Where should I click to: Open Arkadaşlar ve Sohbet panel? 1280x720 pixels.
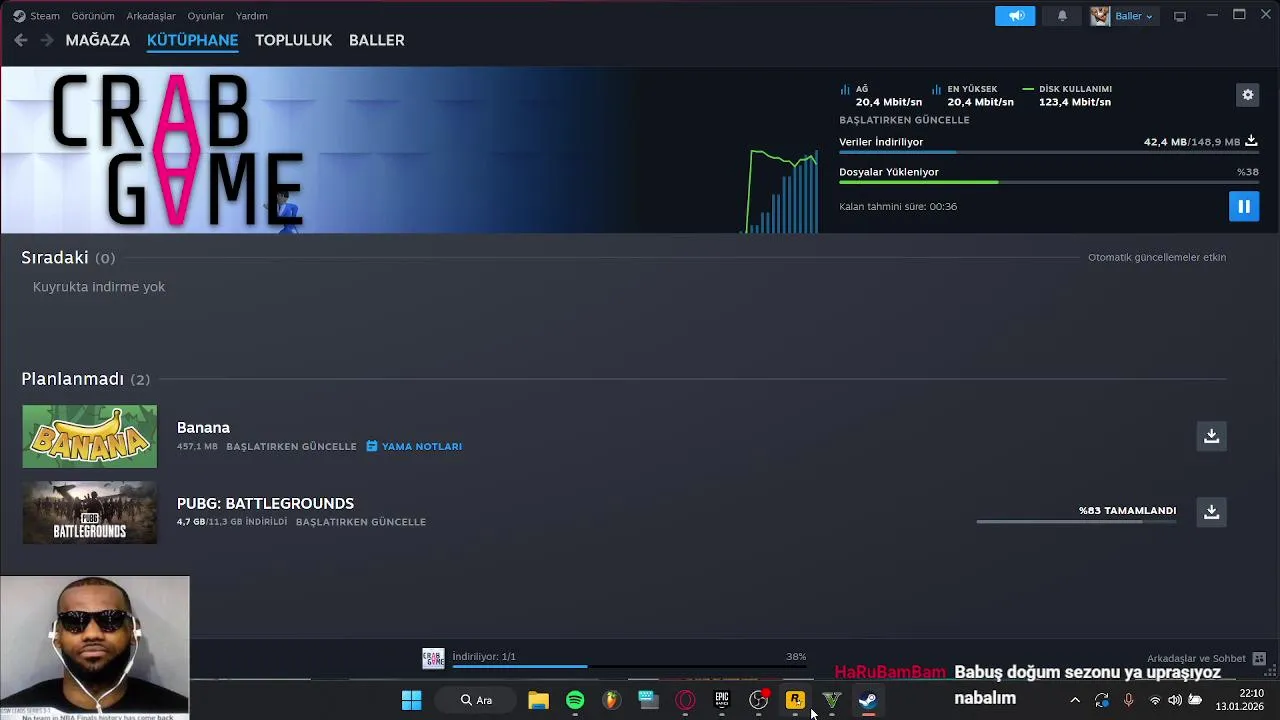1196,659
